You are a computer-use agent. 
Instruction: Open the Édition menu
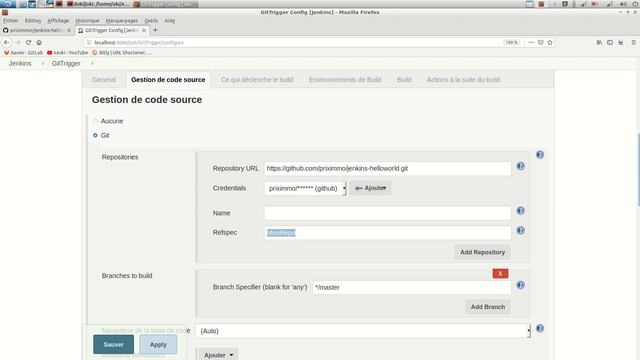[33, 20]
